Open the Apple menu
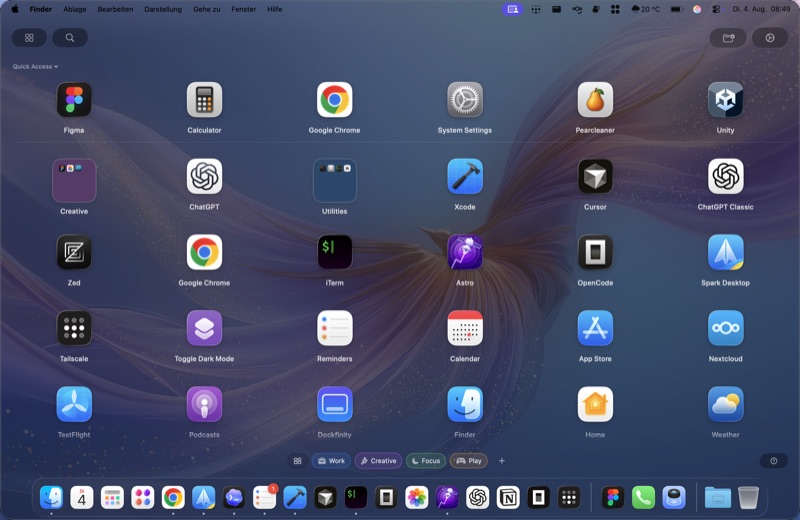The height and width of the screenshot is (520, 800). [x=15, y=9]
